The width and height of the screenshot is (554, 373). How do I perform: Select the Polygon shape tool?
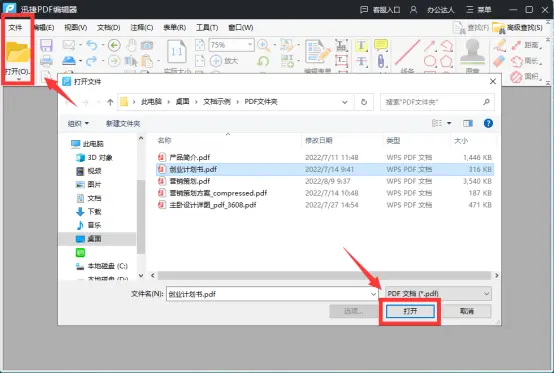coord(446,61)
